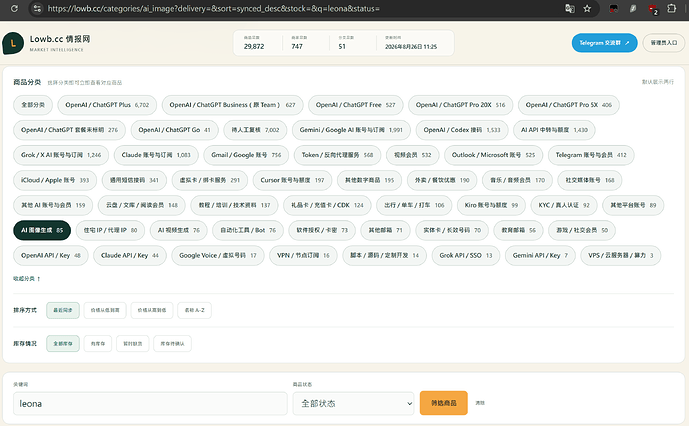Select Grok API / SSO chip
This screenshot has width=689, height=426.
pos(466,255)
